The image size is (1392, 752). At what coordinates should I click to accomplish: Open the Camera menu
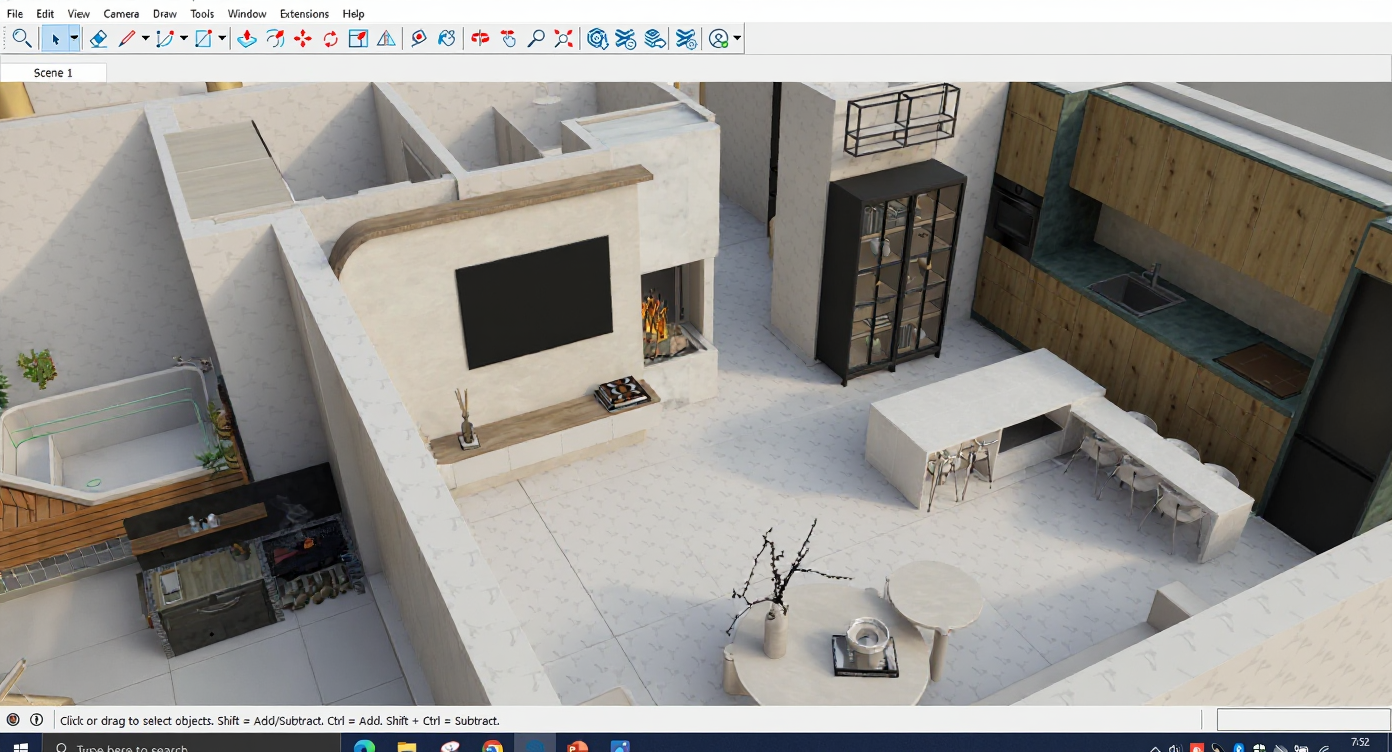point(121,14)
